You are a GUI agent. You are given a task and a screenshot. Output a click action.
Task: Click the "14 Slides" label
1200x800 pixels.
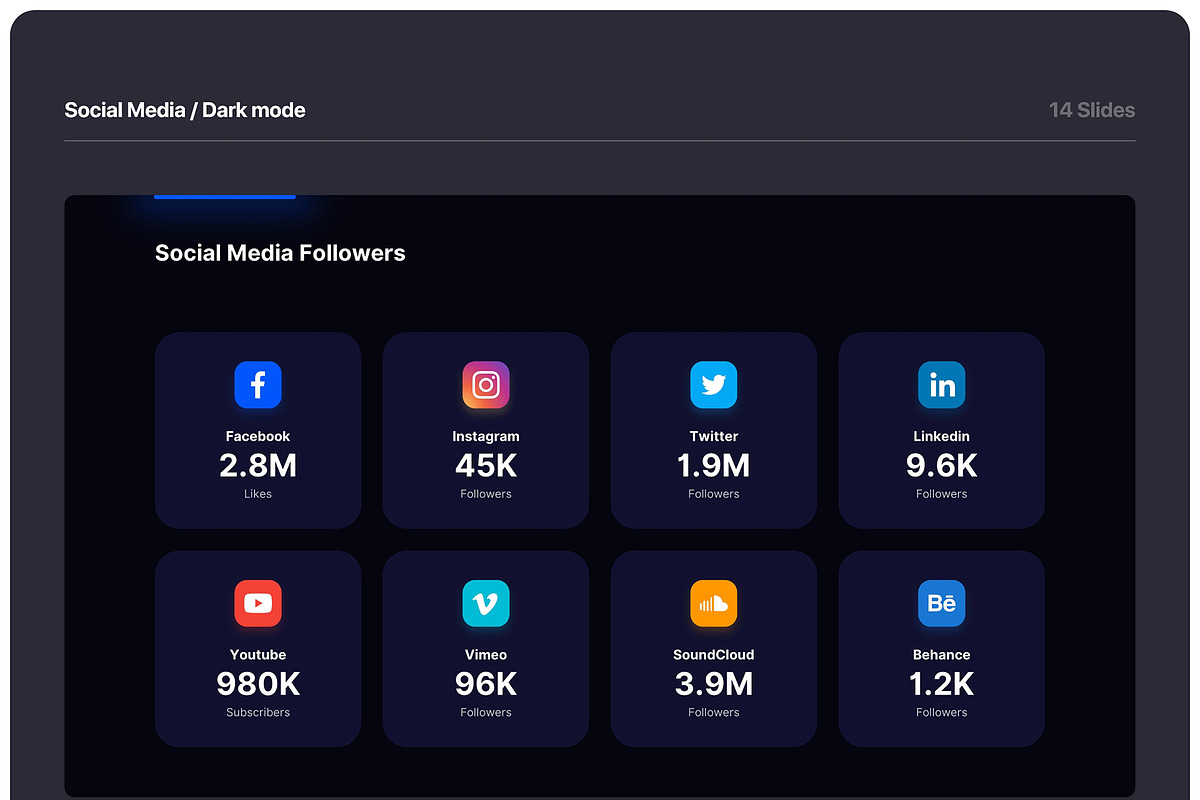(1092, 110)
